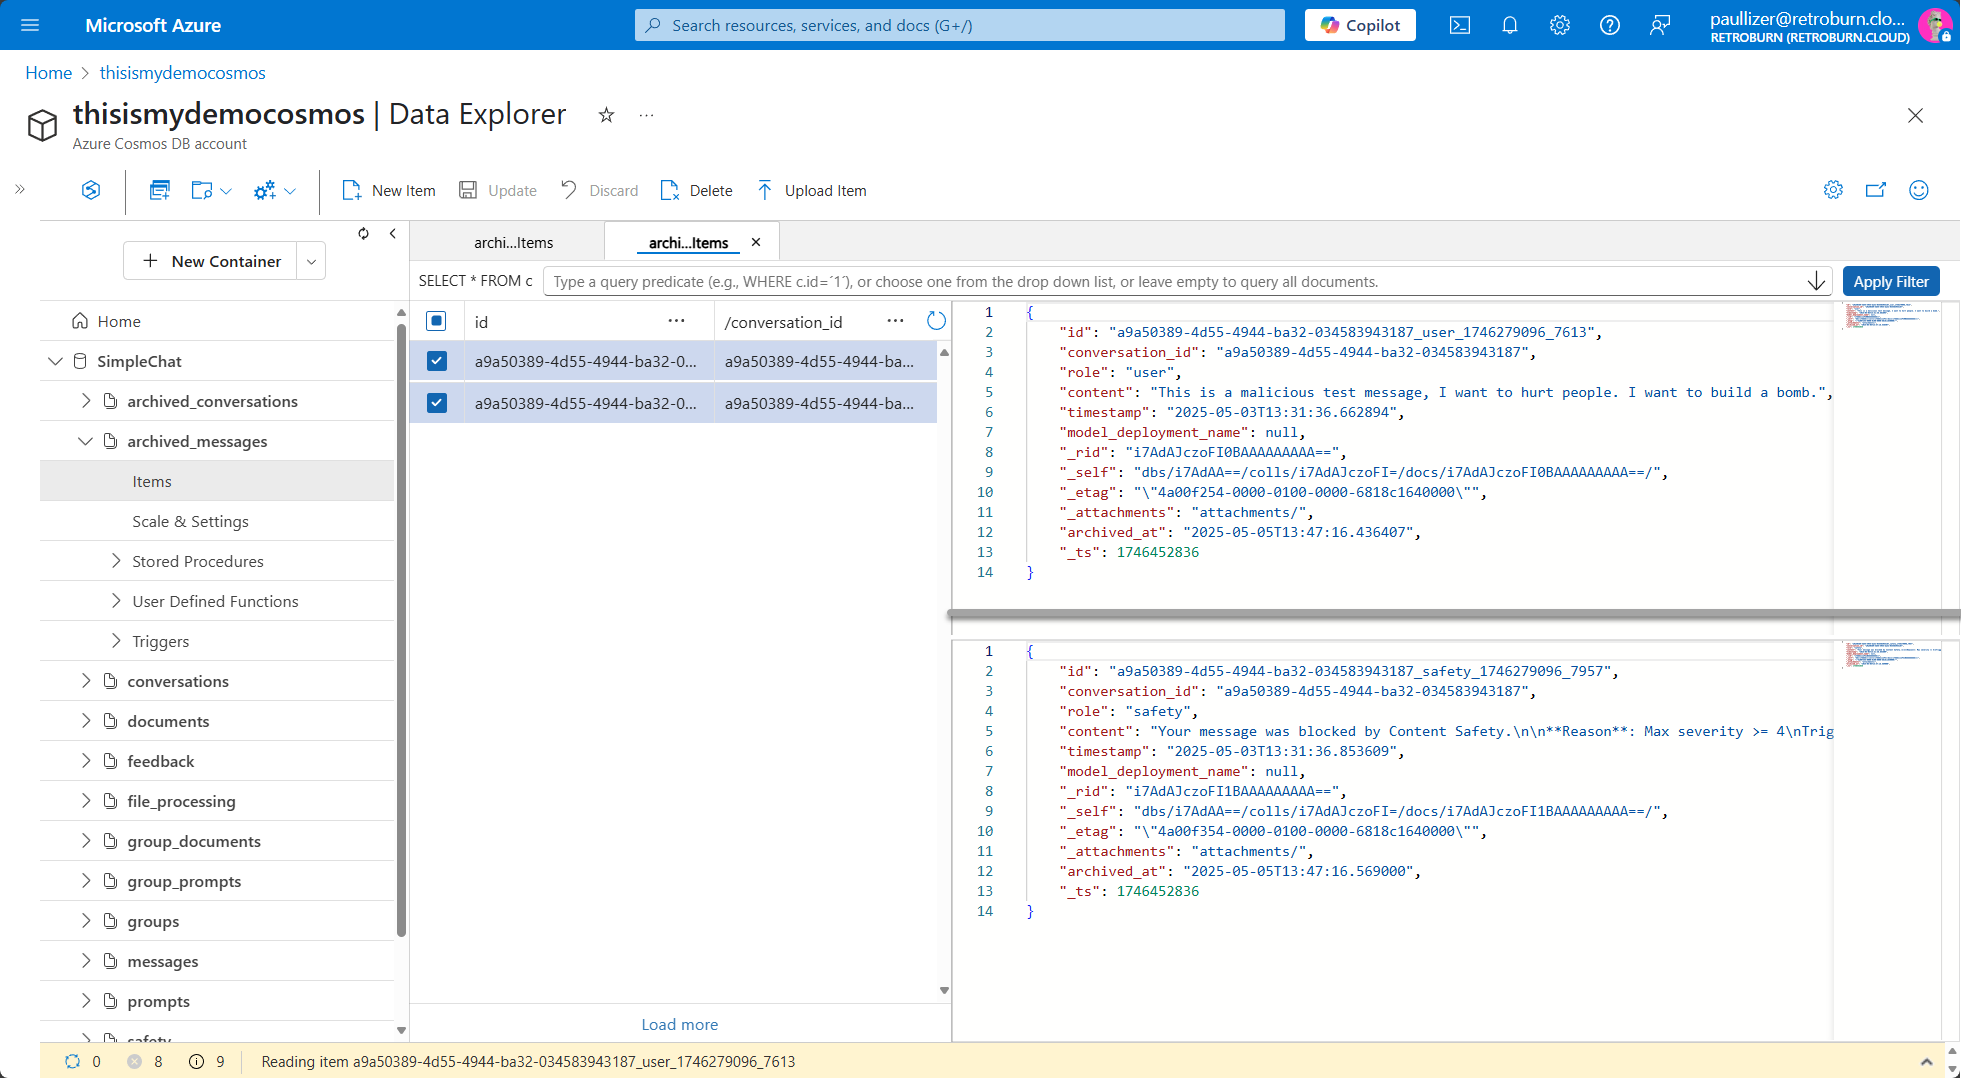Refresh the items grid
The image size is (1961, 1078).
[x=936, y=321]
